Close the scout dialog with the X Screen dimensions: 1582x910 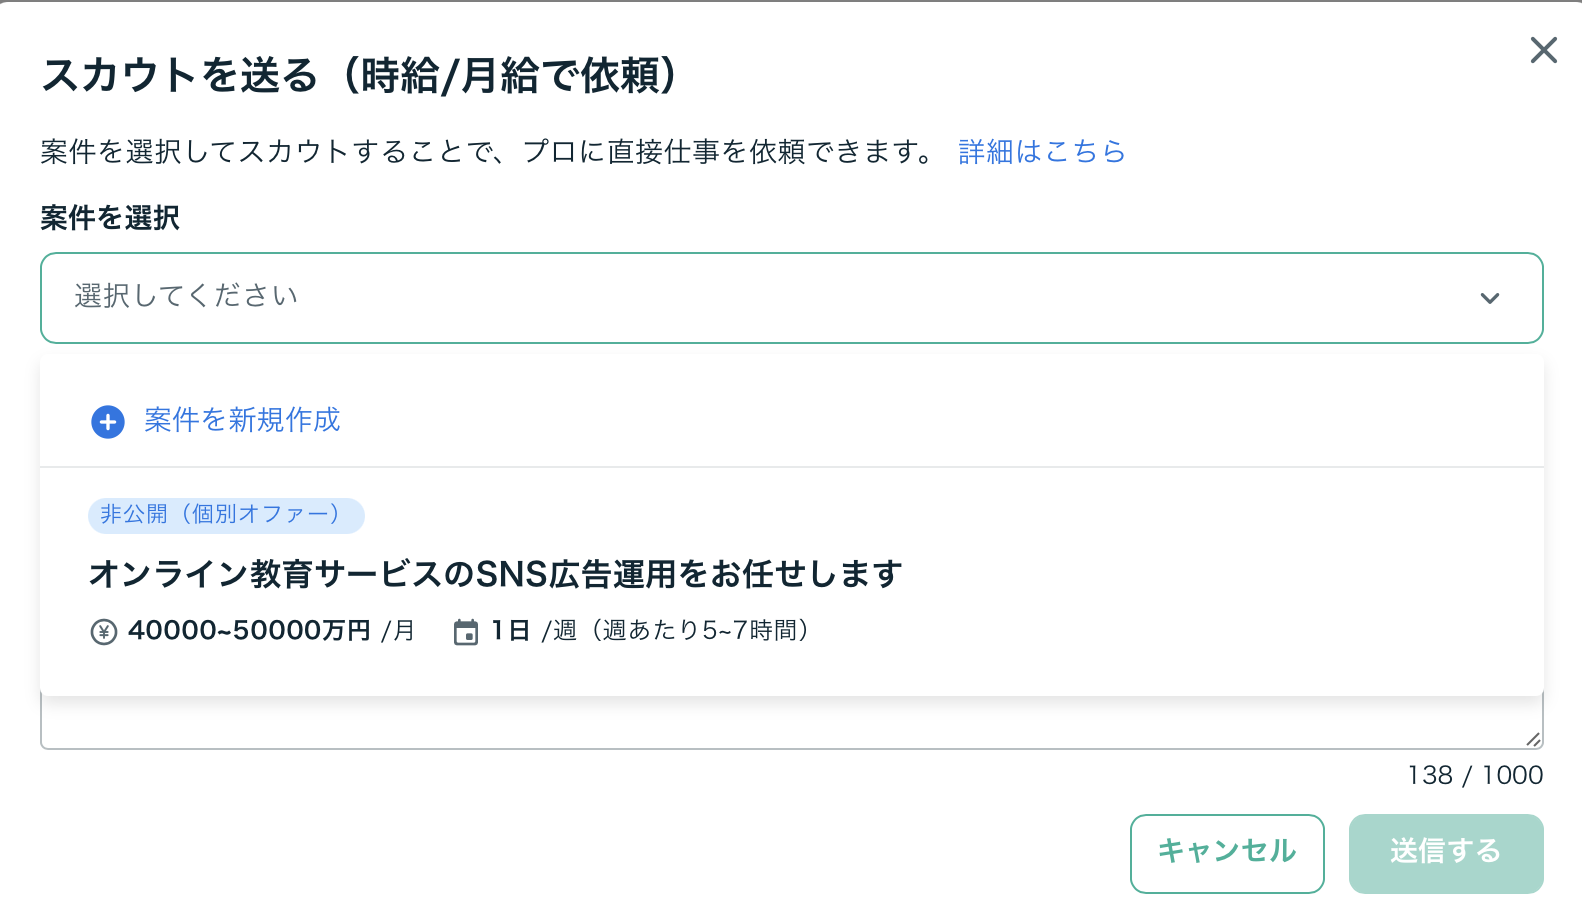1543,50
